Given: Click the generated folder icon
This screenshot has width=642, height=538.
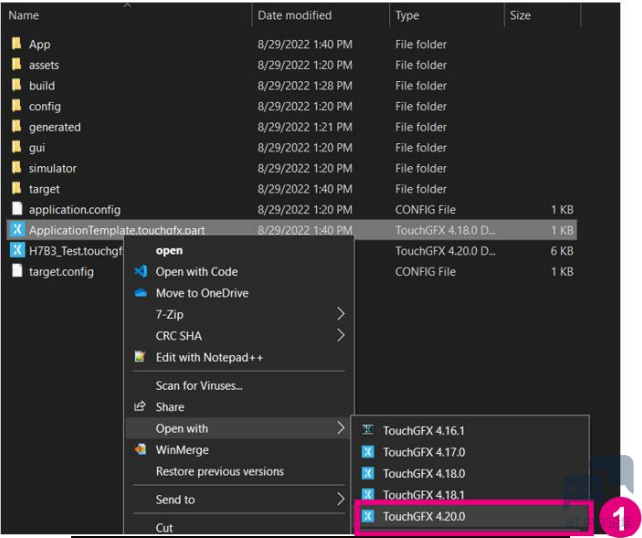Looking at the screenshot, I should pos(16,126).
